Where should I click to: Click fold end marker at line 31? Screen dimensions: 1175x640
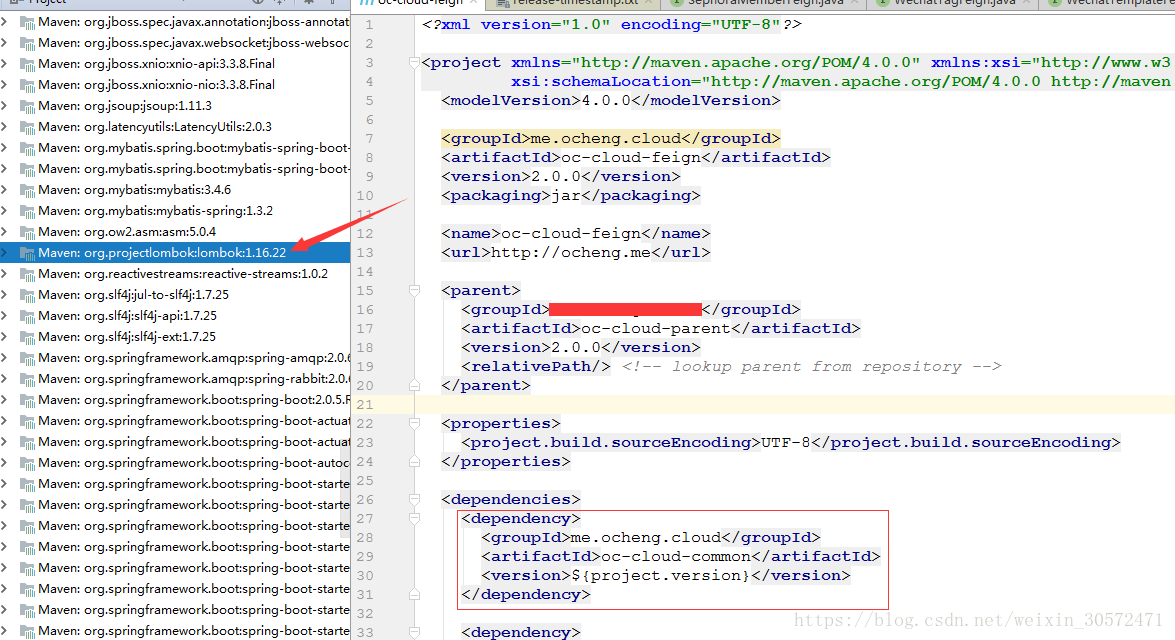point(414,594)
